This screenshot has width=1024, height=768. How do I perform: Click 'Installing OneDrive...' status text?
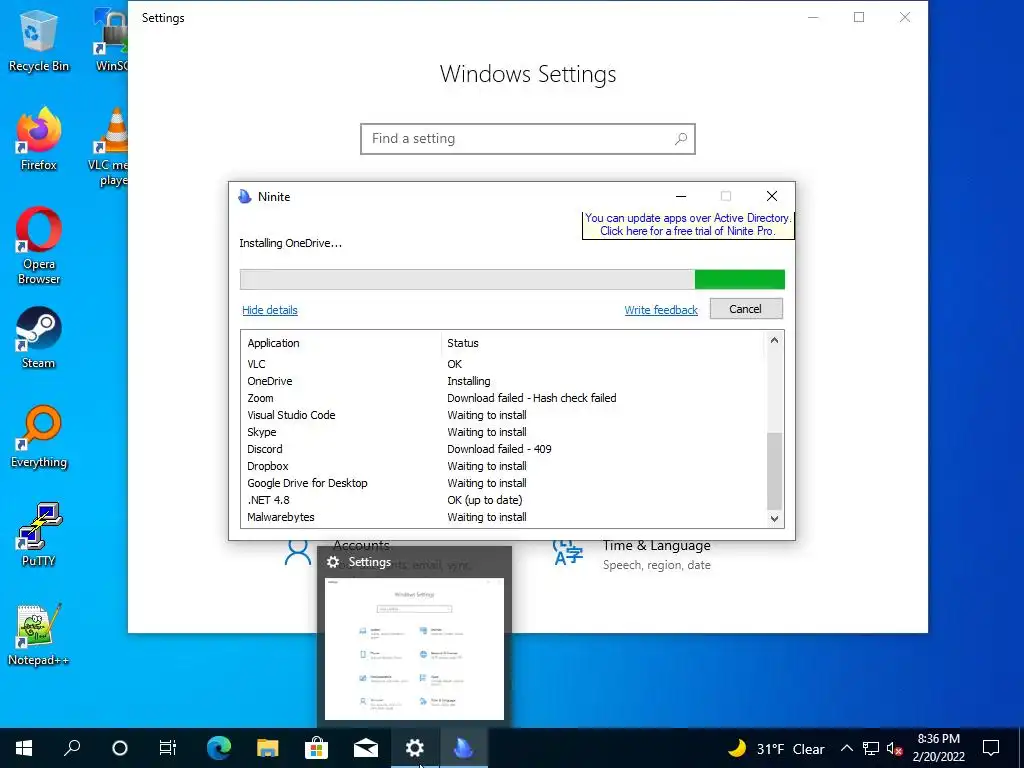(291, 243)
